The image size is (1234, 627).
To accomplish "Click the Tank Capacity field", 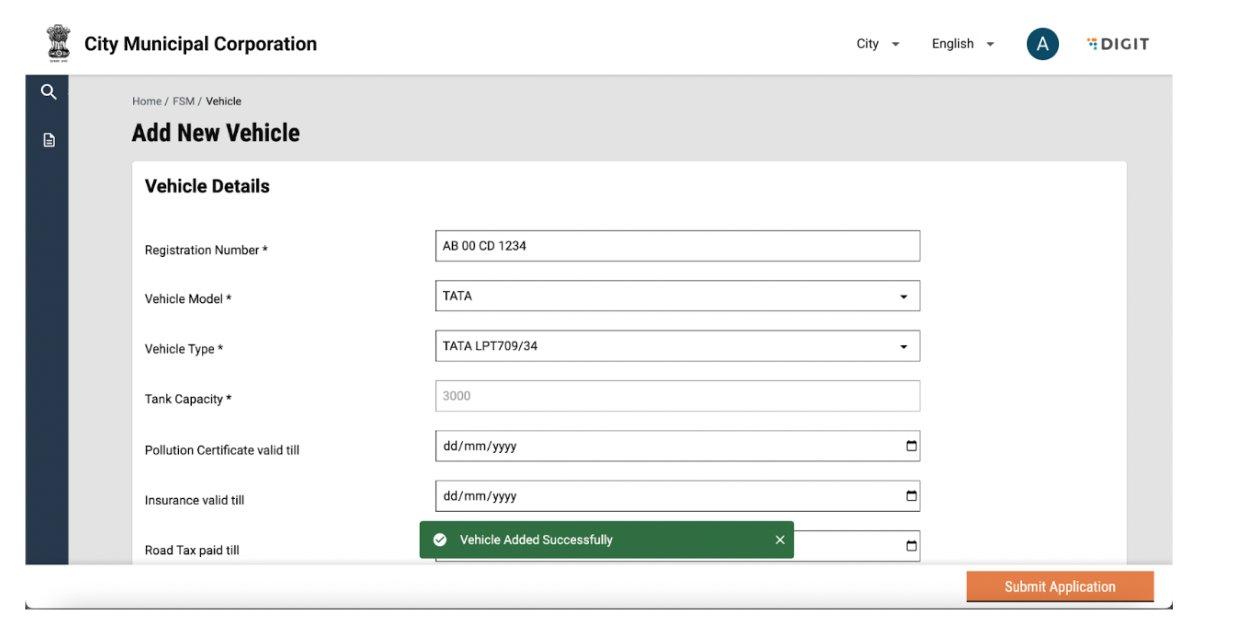I will (677, 396).
